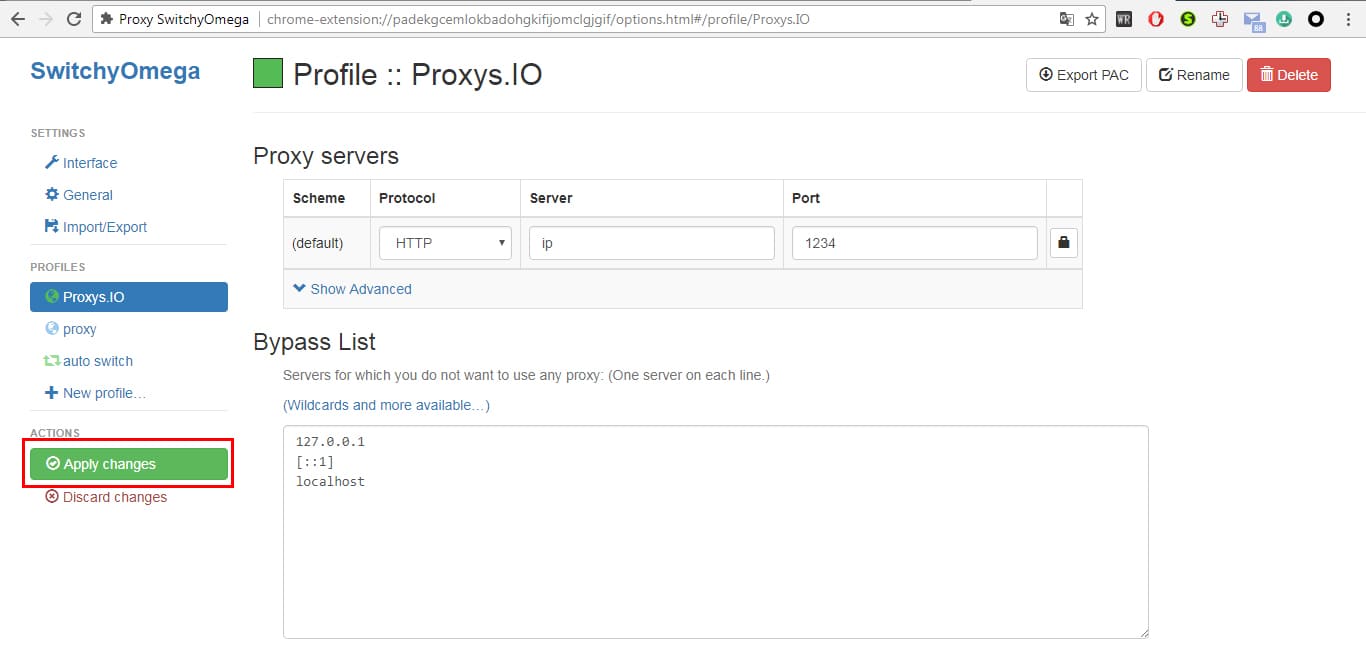
Task: Click Apply changes
Action: coord(129,464)
